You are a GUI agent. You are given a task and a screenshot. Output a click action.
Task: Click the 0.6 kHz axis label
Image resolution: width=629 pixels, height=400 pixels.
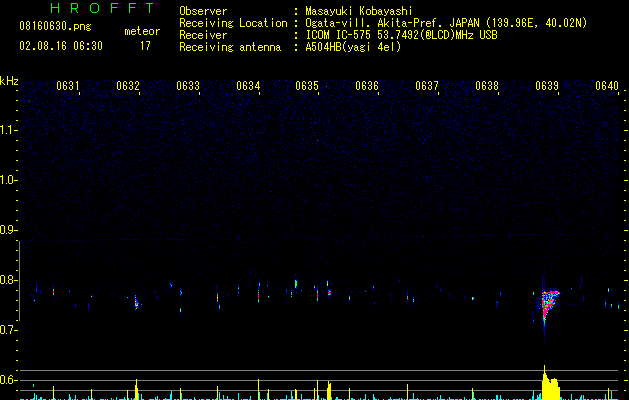pos(9,380)
